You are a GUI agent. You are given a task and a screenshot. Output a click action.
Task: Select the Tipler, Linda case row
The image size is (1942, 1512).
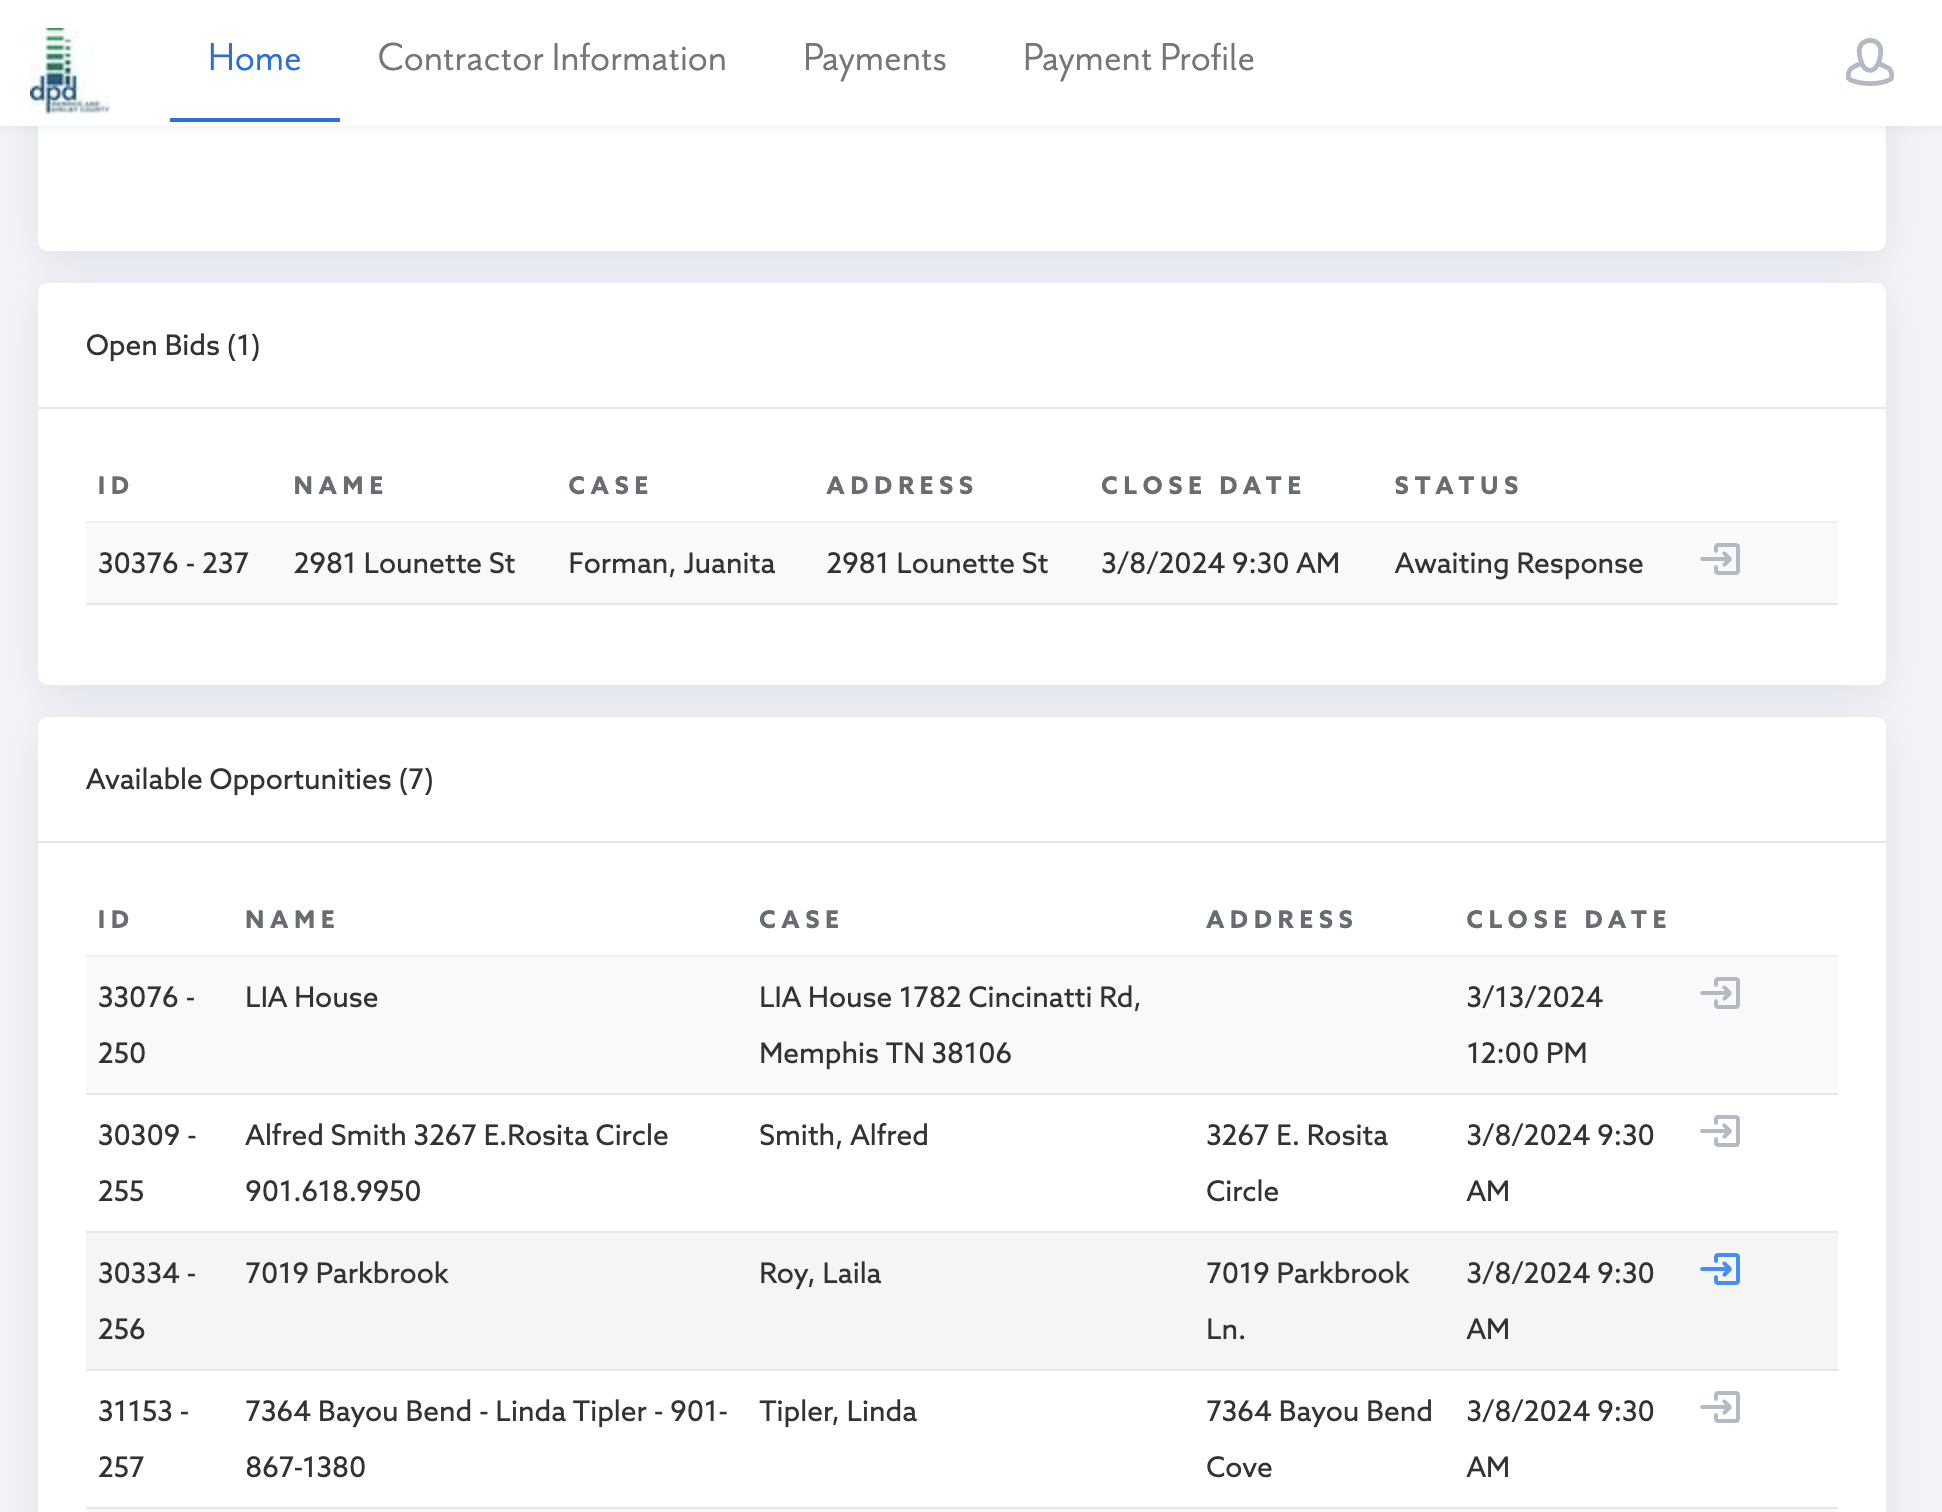(837, 1412)
